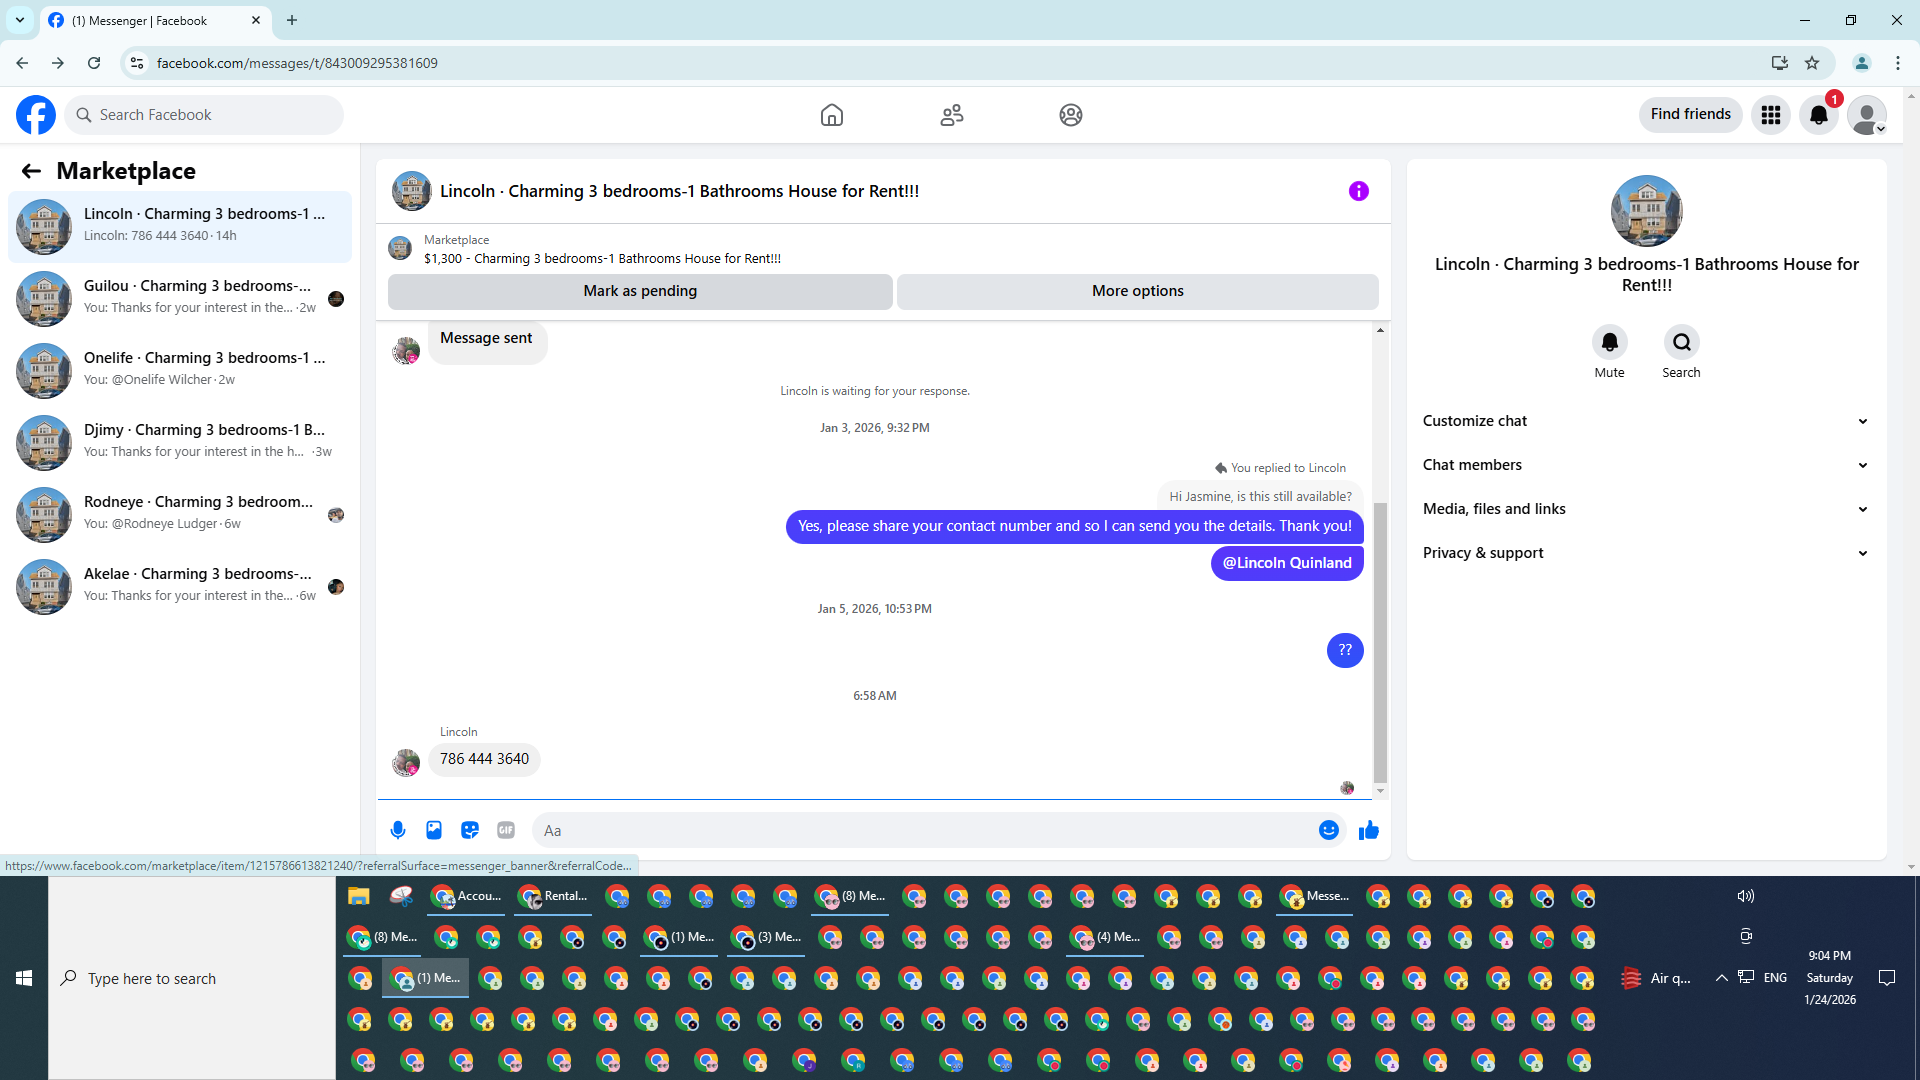Open the emoji picker in the message box
Viewport: 1920px width, 1080px height.
[1328, 830]
